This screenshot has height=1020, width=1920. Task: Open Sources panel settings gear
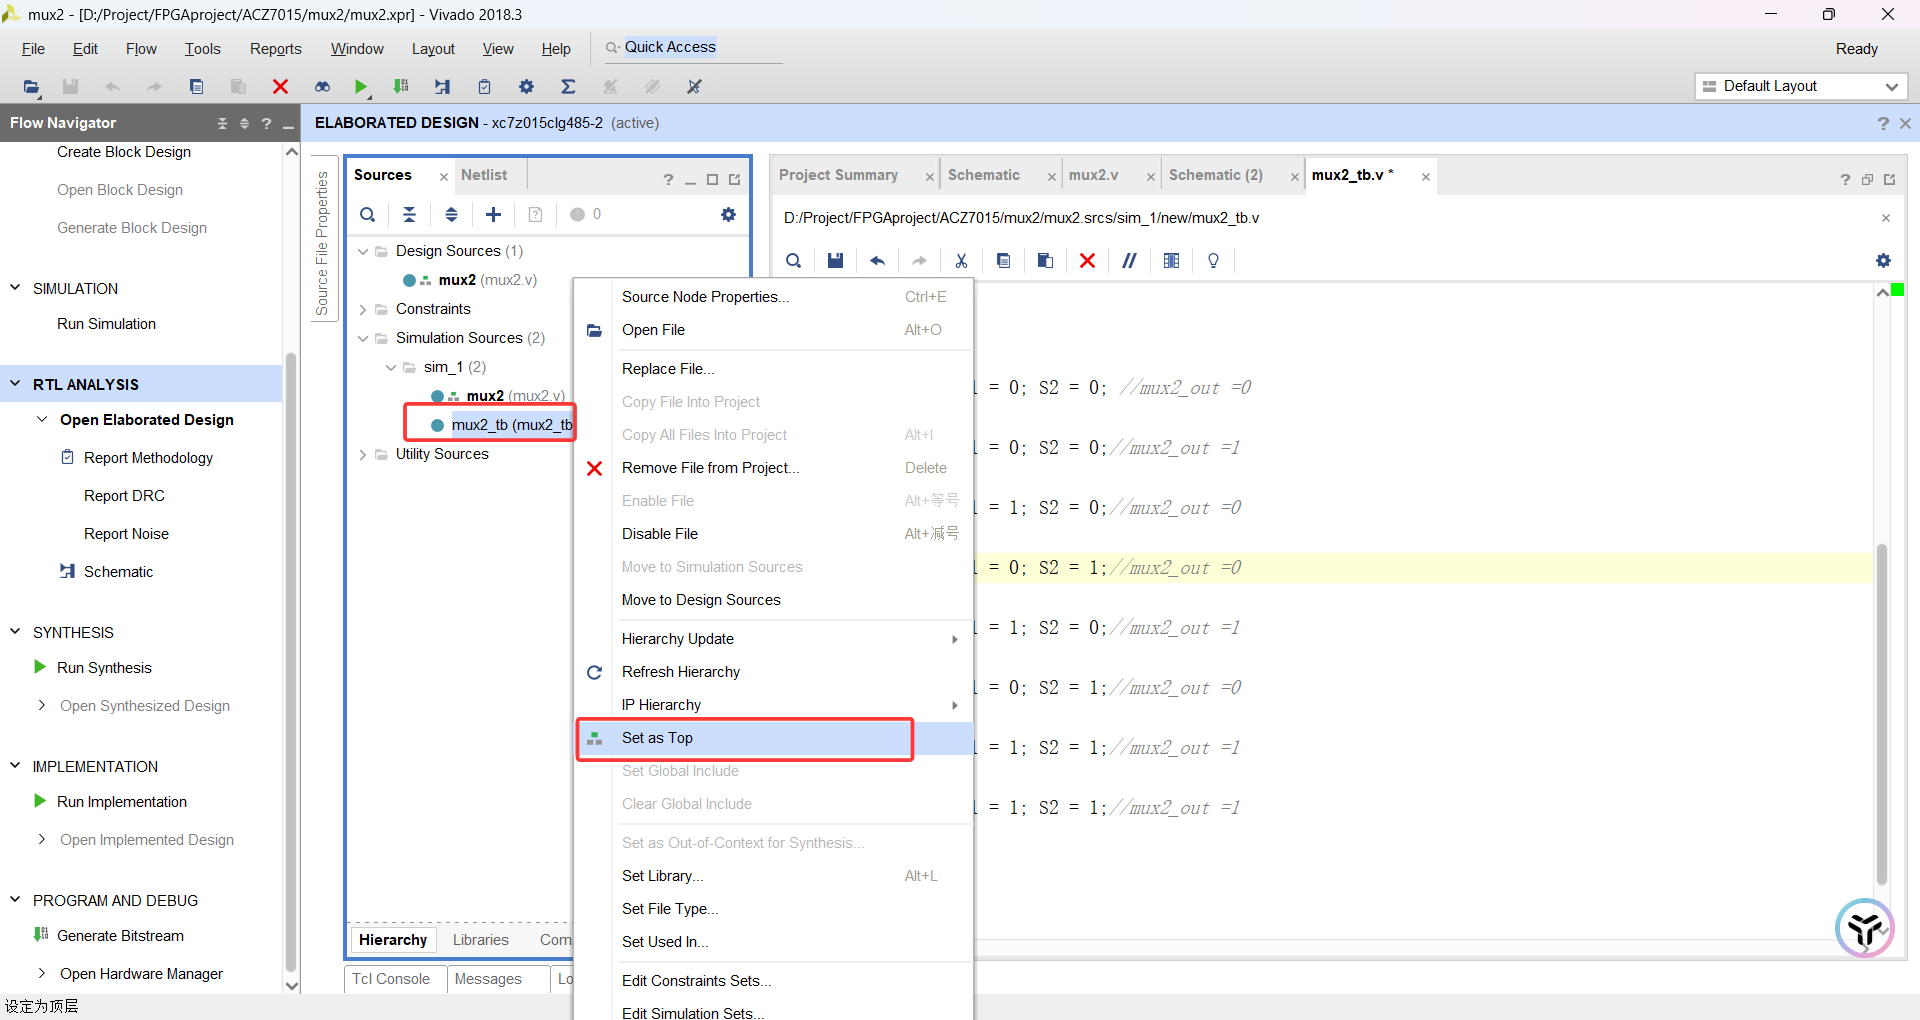tap(728, 214)
